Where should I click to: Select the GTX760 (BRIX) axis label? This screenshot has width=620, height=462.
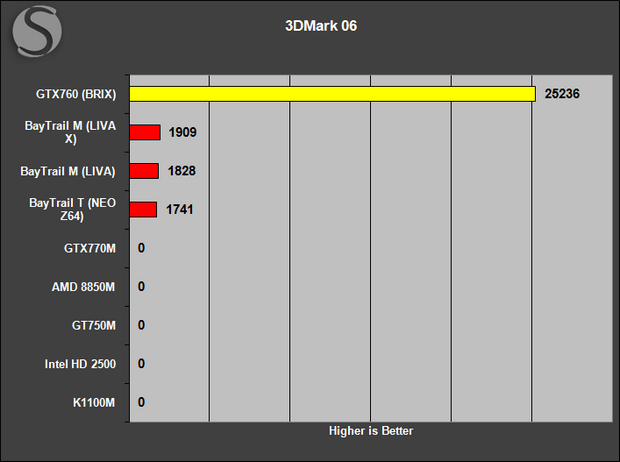[76, 94]
